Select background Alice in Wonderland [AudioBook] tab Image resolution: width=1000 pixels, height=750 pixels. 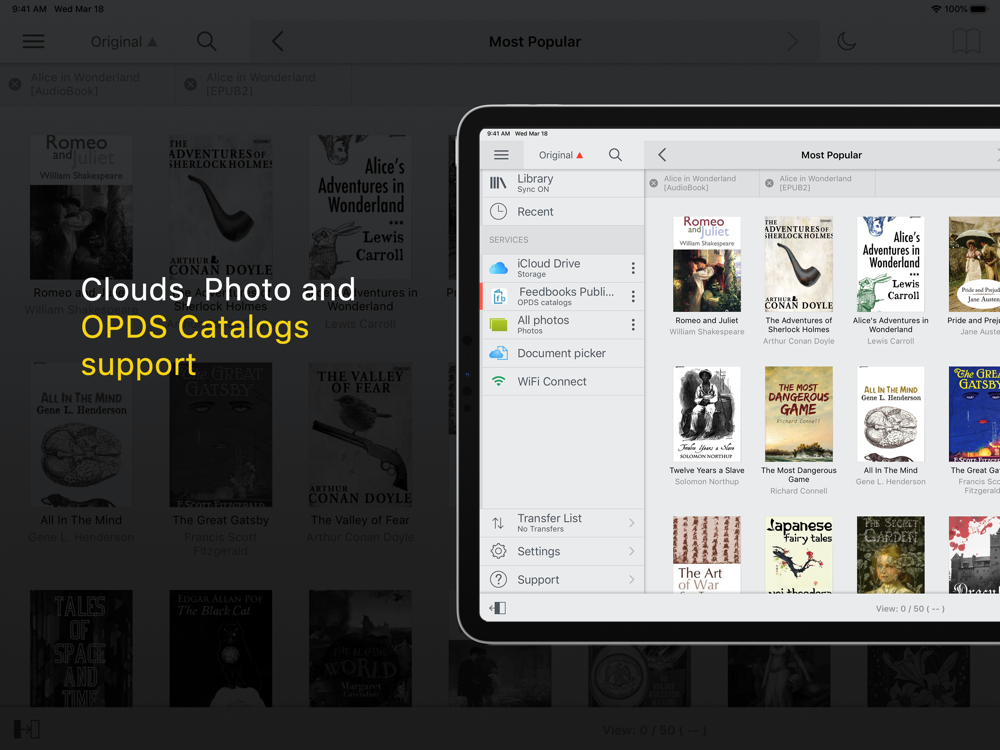click(x=87, y=84)
